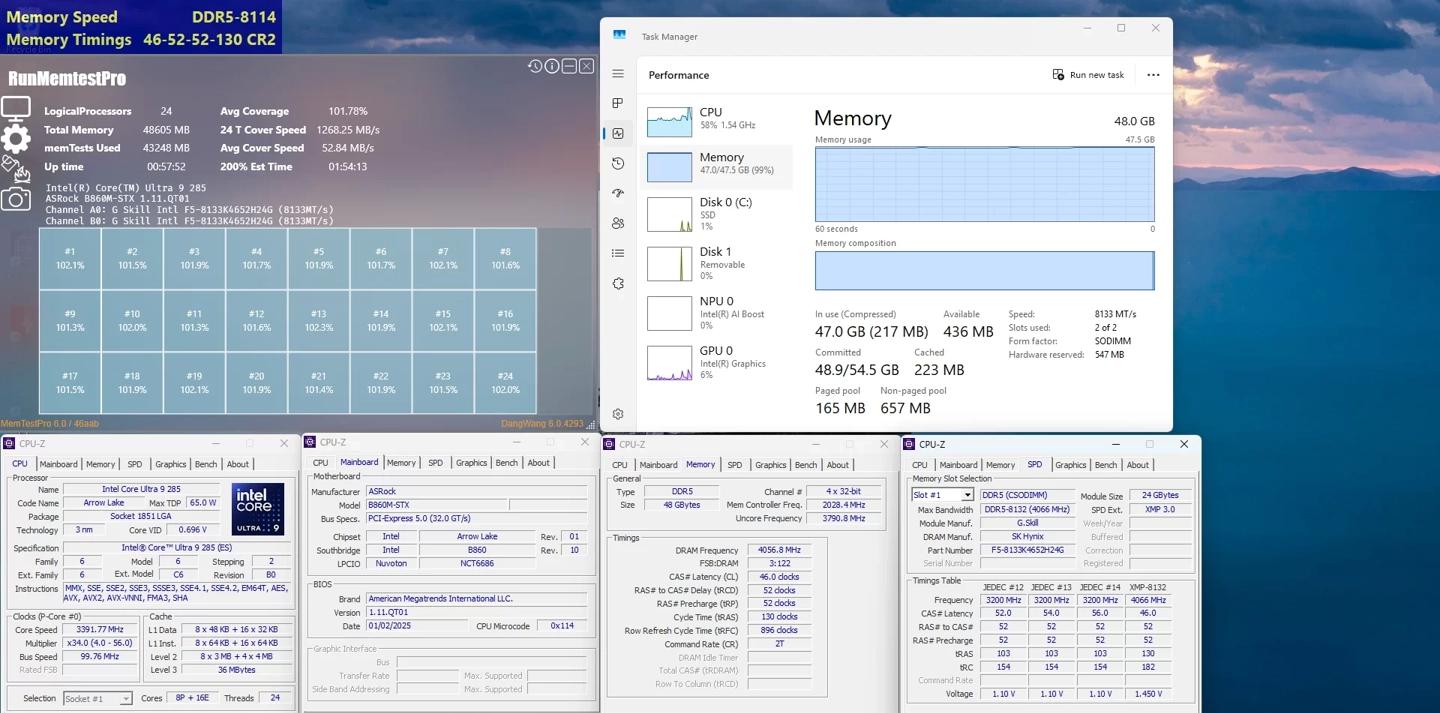
Task: Select Disk 1 Removable in Task Manager
Action: [x=715, y=263]
